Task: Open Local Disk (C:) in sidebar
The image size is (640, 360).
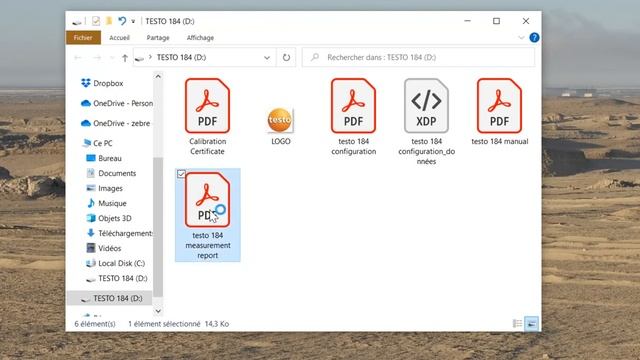Action: 116,264
